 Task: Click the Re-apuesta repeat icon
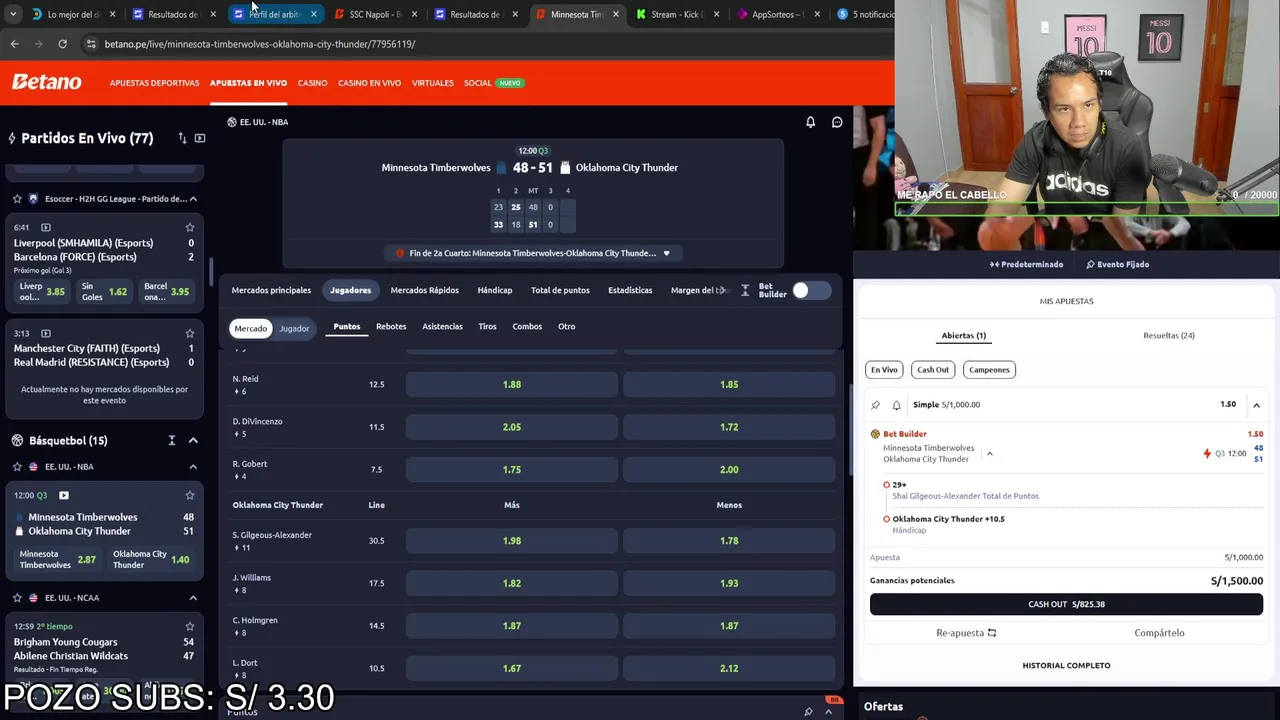tap(992, 633)
